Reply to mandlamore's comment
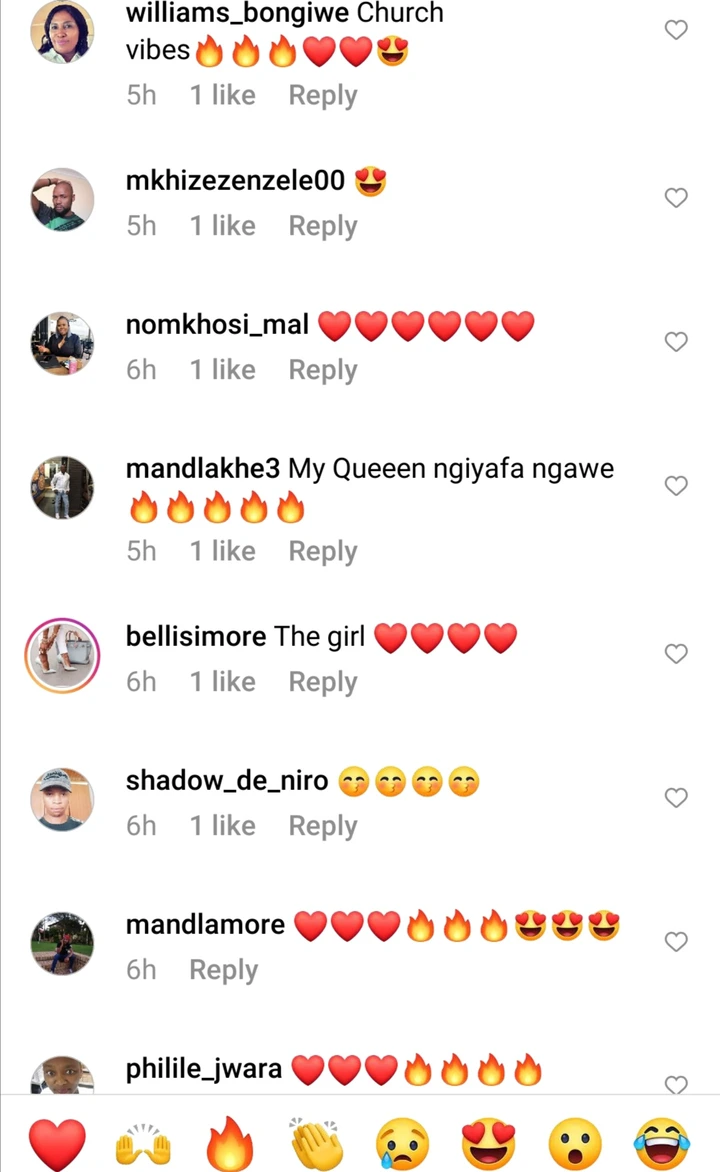This screenshot has height=1172, width=720. (224, 969)
